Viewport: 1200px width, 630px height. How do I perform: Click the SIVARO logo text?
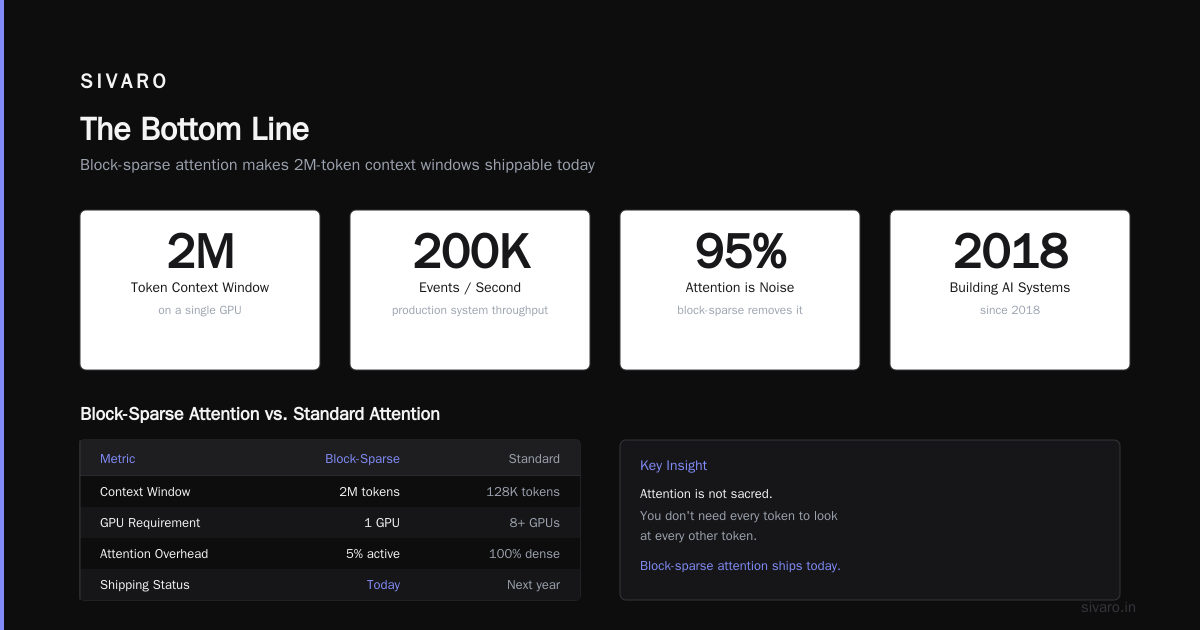pos(124,82)
